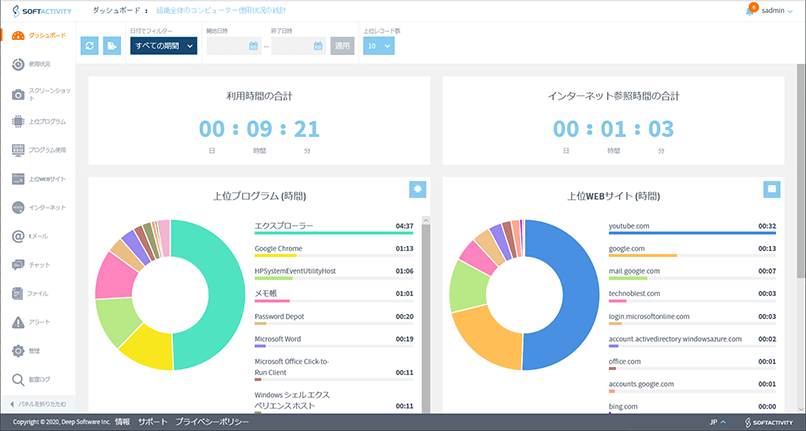Expand the 上位レコード数 dropdown showing 10
806x431 pixels.
tap(377, 46)
